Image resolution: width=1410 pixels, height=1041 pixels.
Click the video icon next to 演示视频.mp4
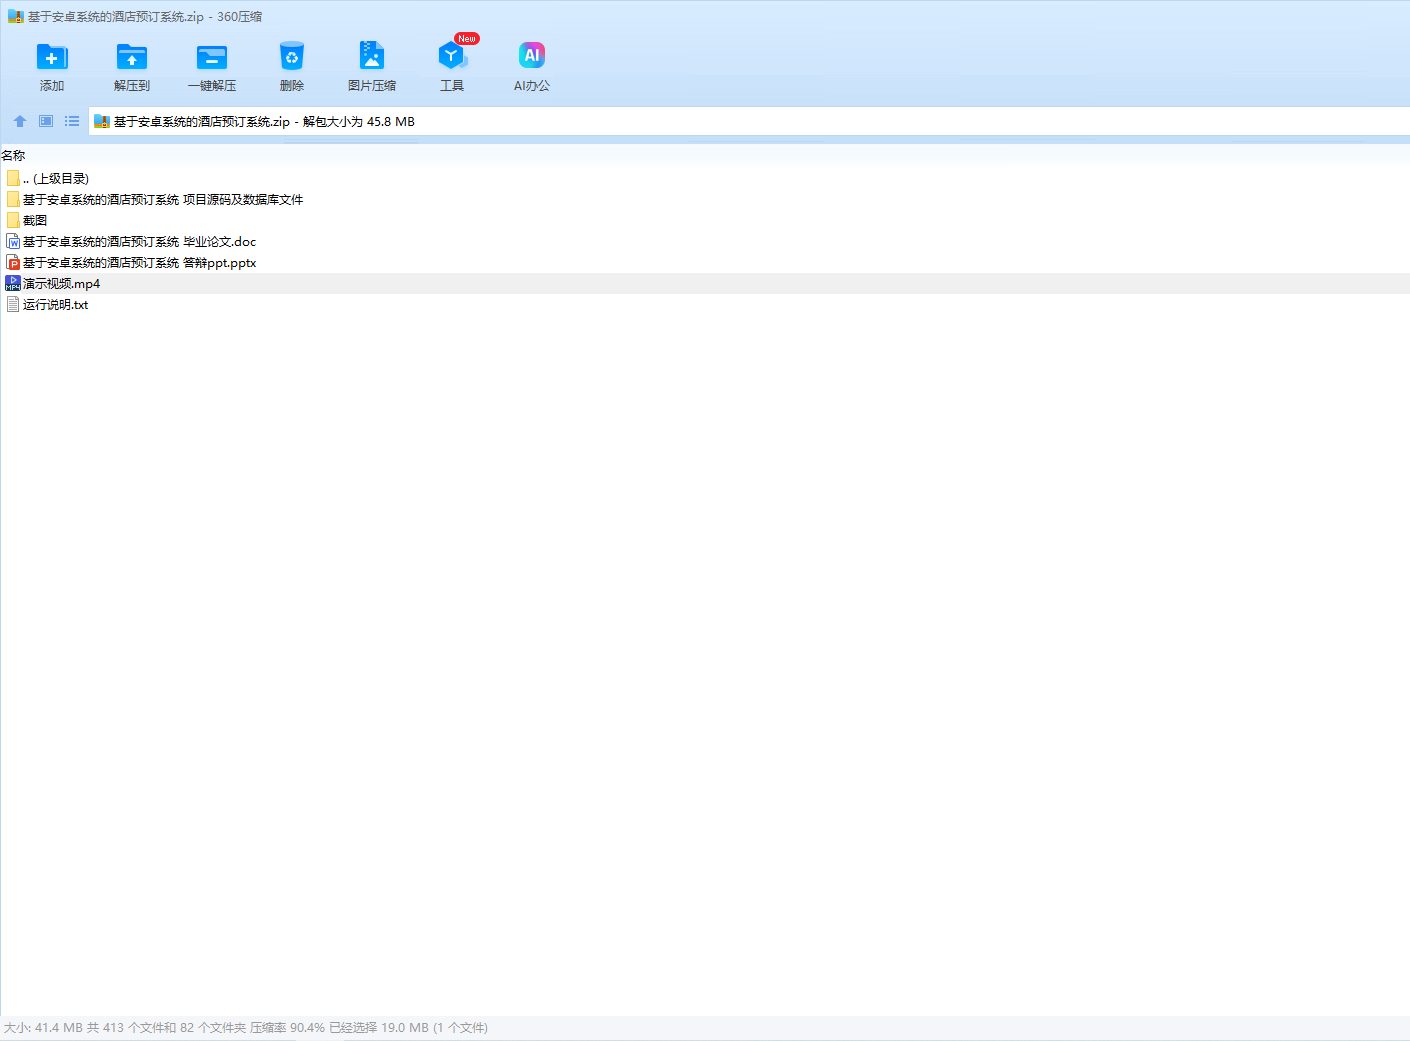[x=13, y=283]
